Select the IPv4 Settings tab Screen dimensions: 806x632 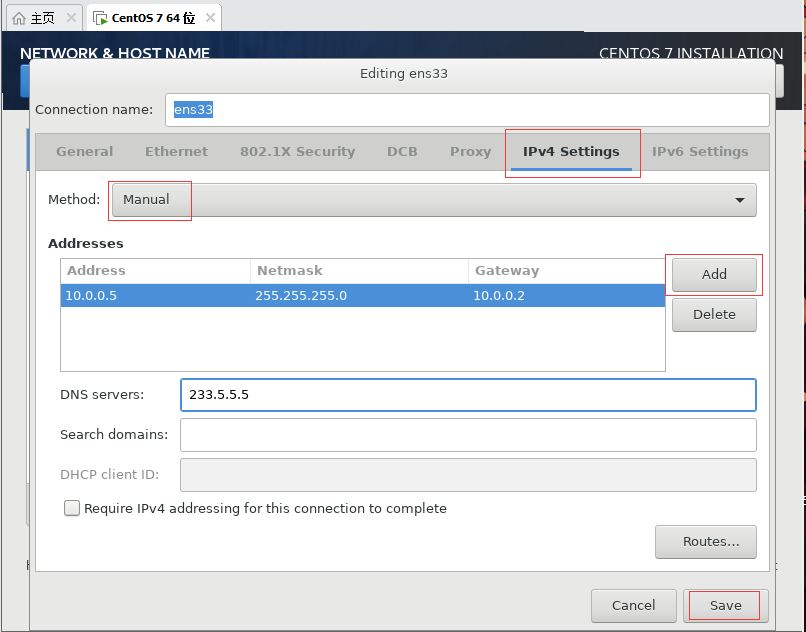point(571,152)
